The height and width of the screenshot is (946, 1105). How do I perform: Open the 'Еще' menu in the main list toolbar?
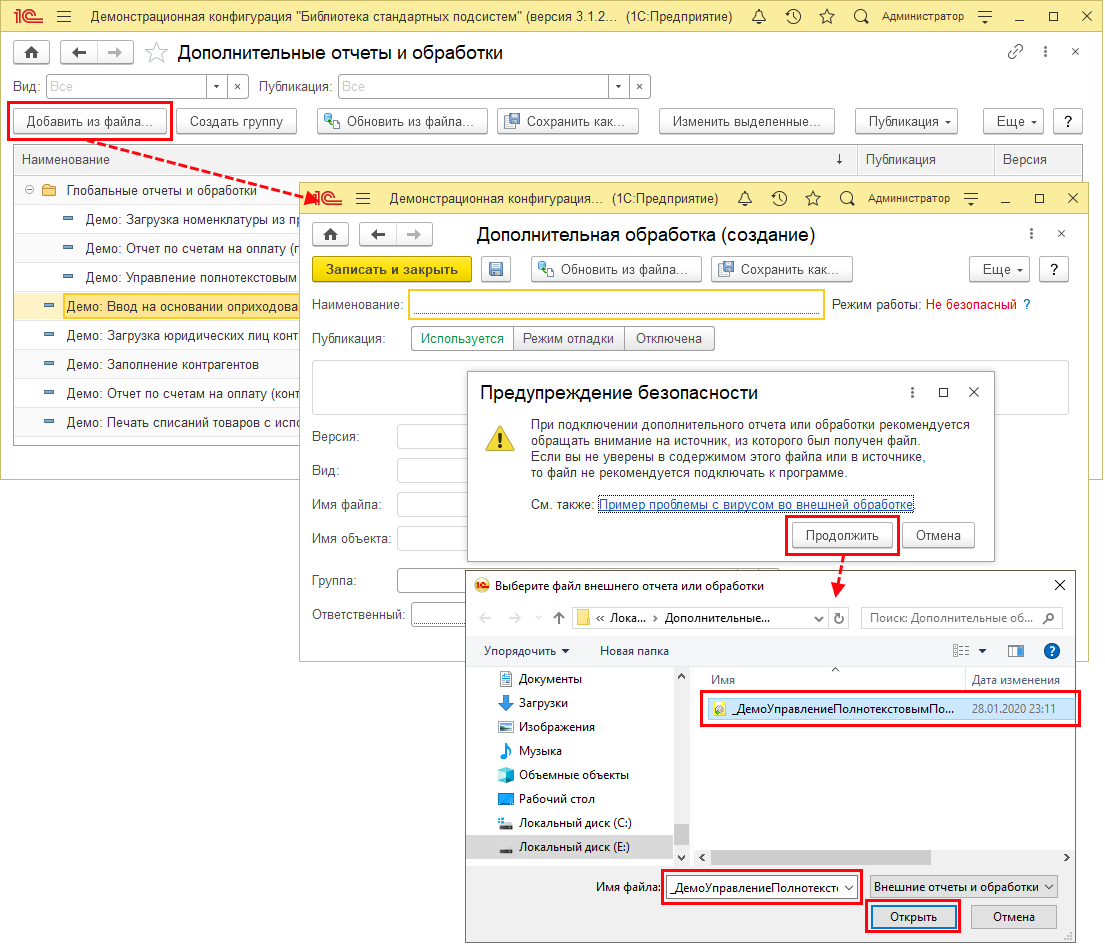1012,121
